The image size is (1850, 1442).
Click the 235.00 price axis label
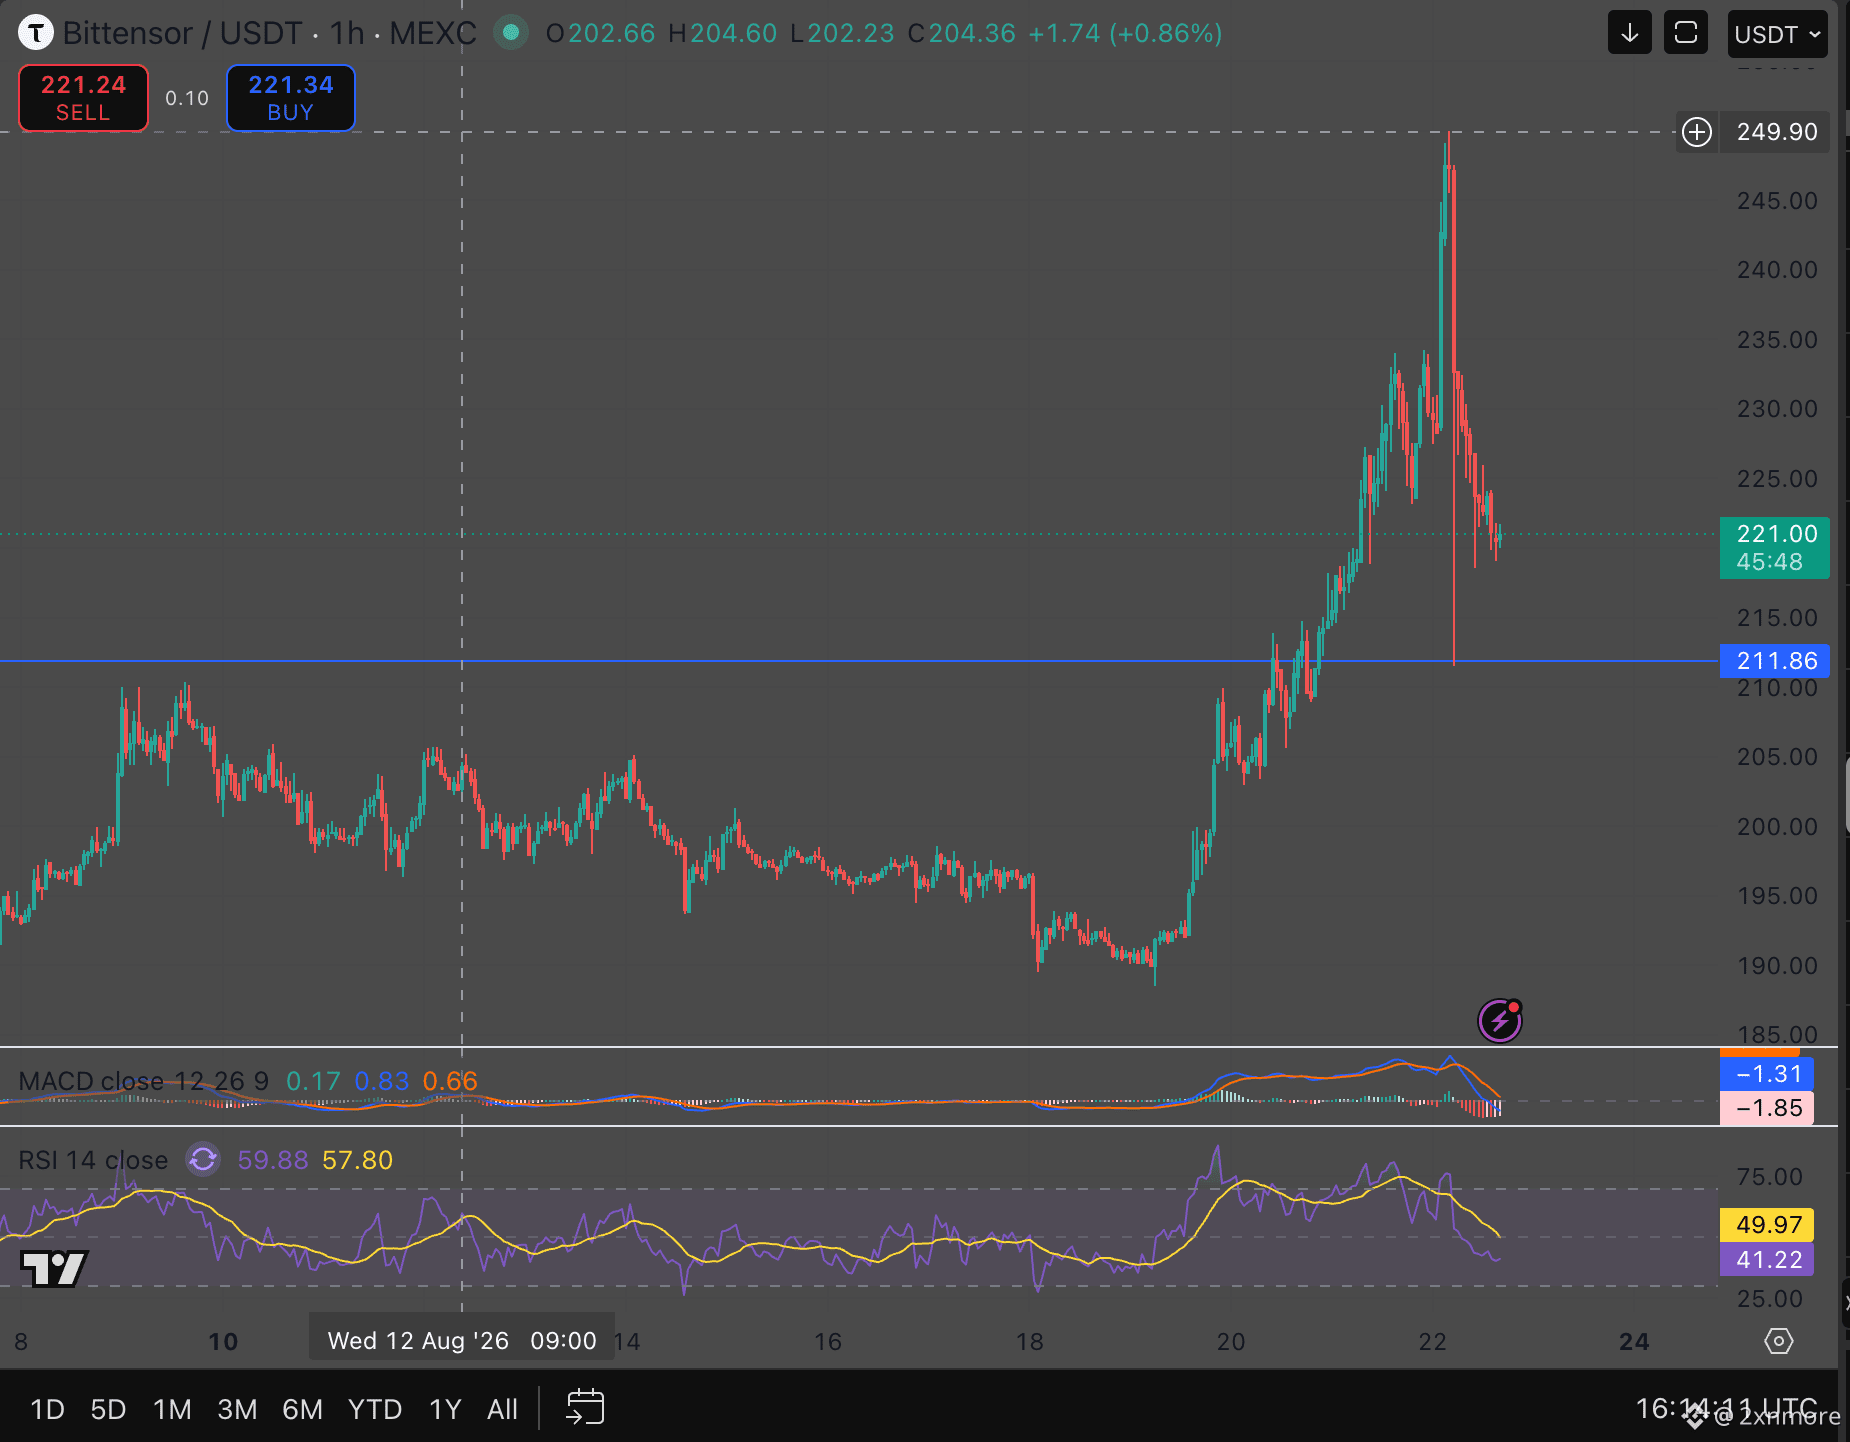[1777, 340]
